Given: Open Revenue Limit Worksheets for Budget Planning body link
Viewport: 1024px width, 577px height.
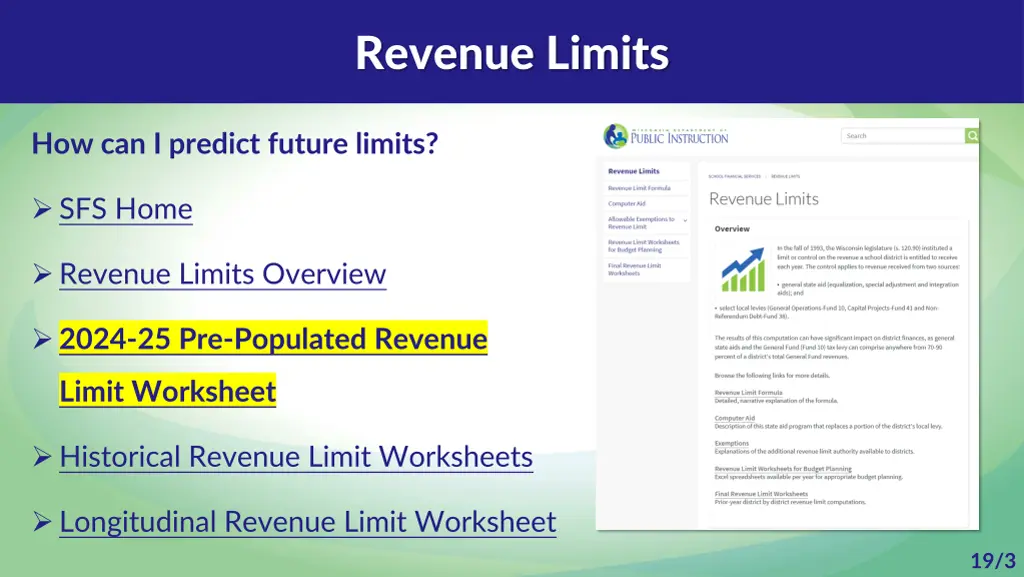Looking at the screenshot, I should [782, 469].
